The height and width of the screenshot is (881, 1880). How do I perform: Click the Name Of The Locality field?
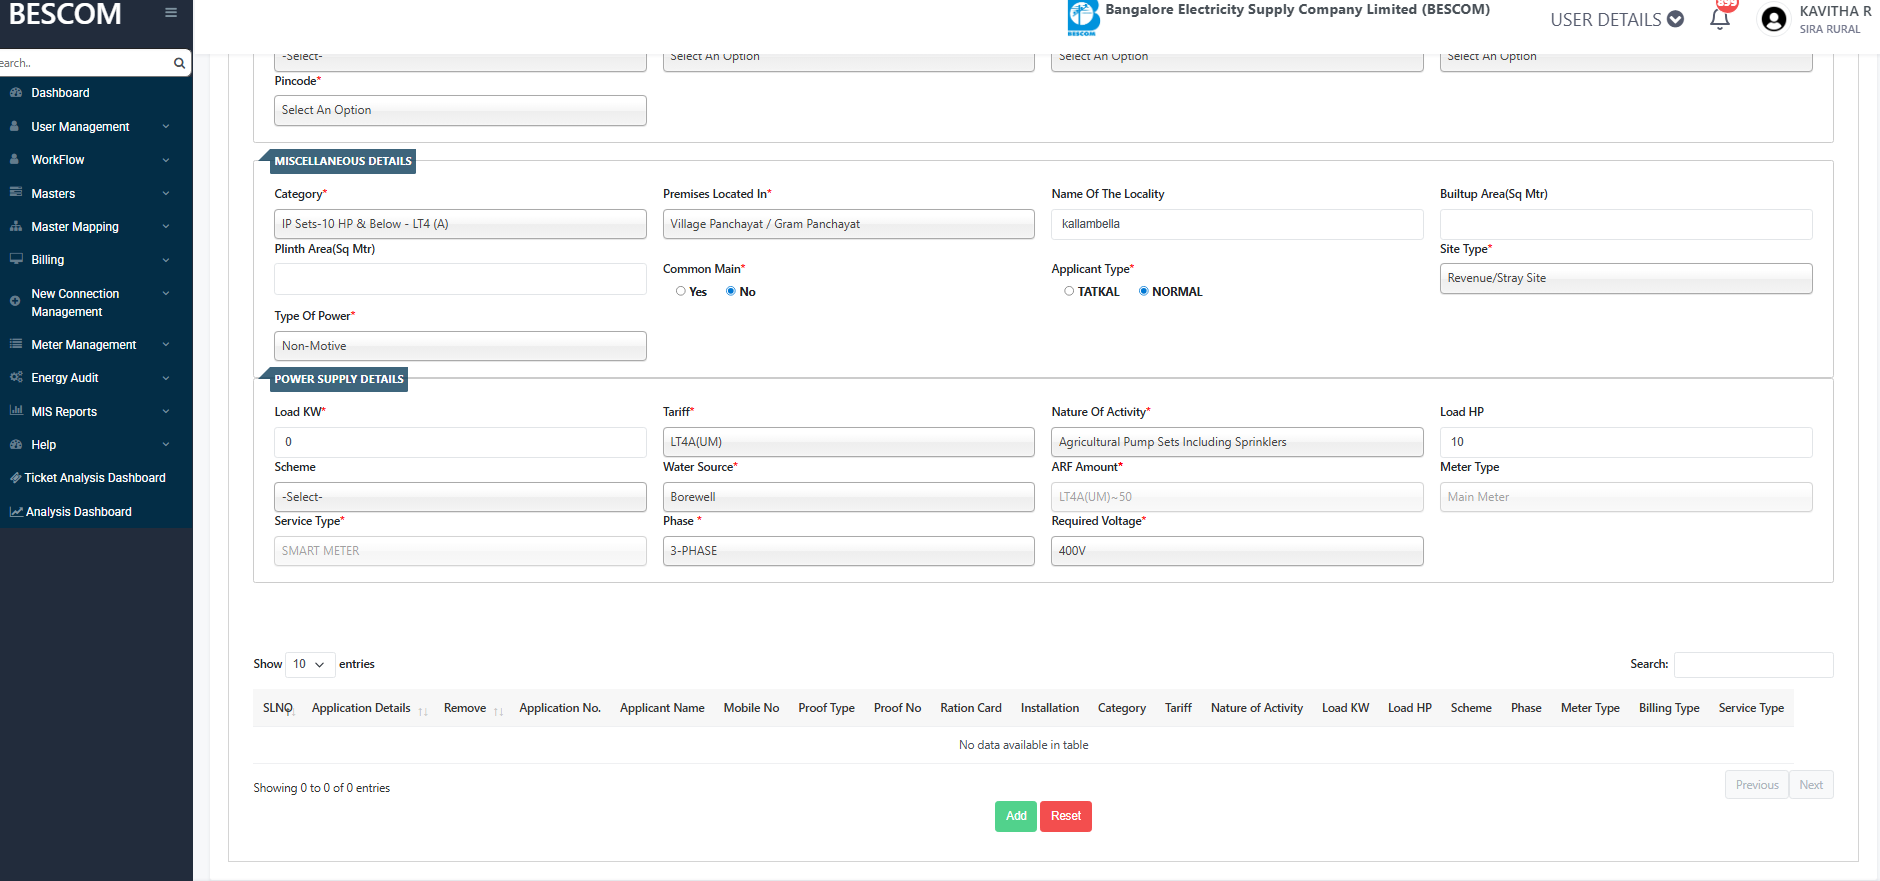(1236, 224)
